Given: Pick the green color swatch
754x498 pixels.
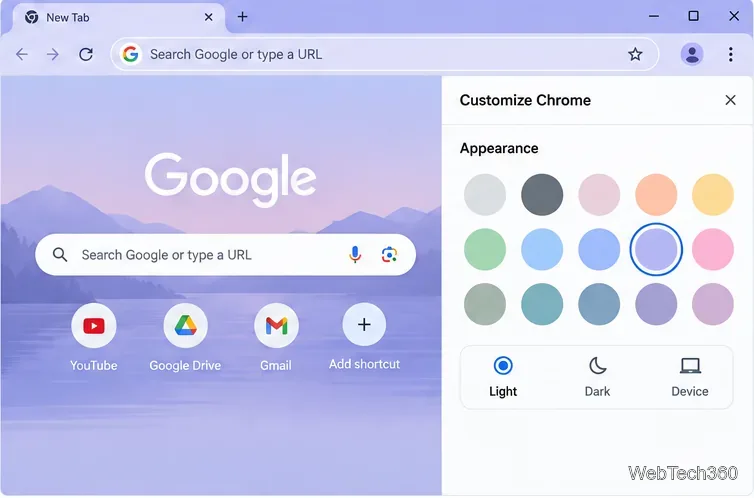Looking at the screenshot, I should tap(485, 249).
